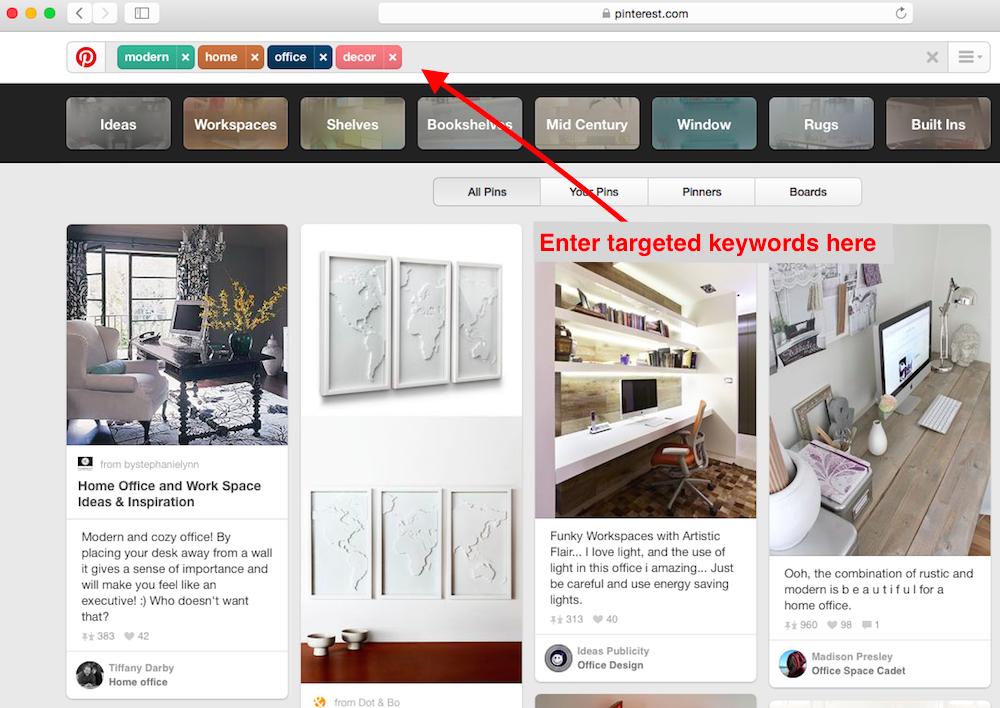Screen dimensions: 1000x708
Task: Open the Pinterest hamburger menu dropdown
Action: [x=969, y=57]
